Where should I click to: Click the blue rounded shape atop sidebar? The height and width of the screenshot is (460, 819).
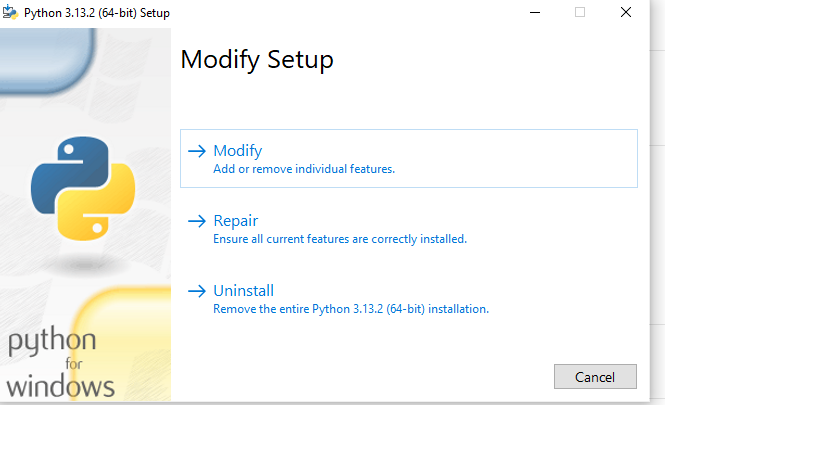48,61
